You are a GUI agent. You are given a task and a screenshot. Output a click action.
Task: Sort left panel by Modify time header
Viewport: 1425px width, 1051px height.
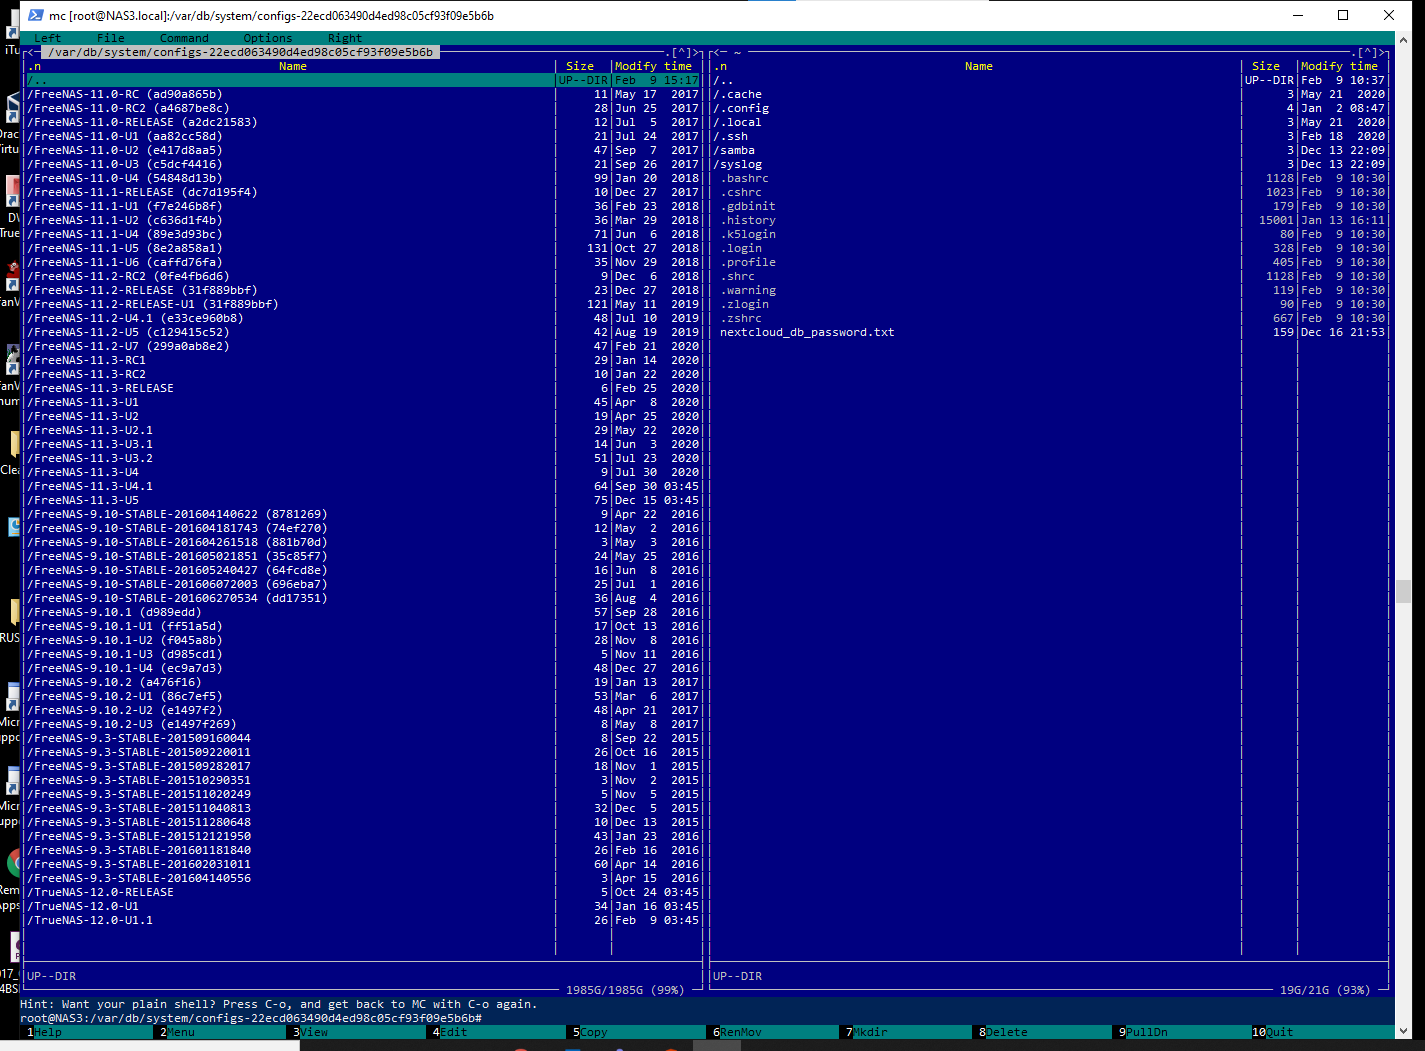tap(653, 66)
